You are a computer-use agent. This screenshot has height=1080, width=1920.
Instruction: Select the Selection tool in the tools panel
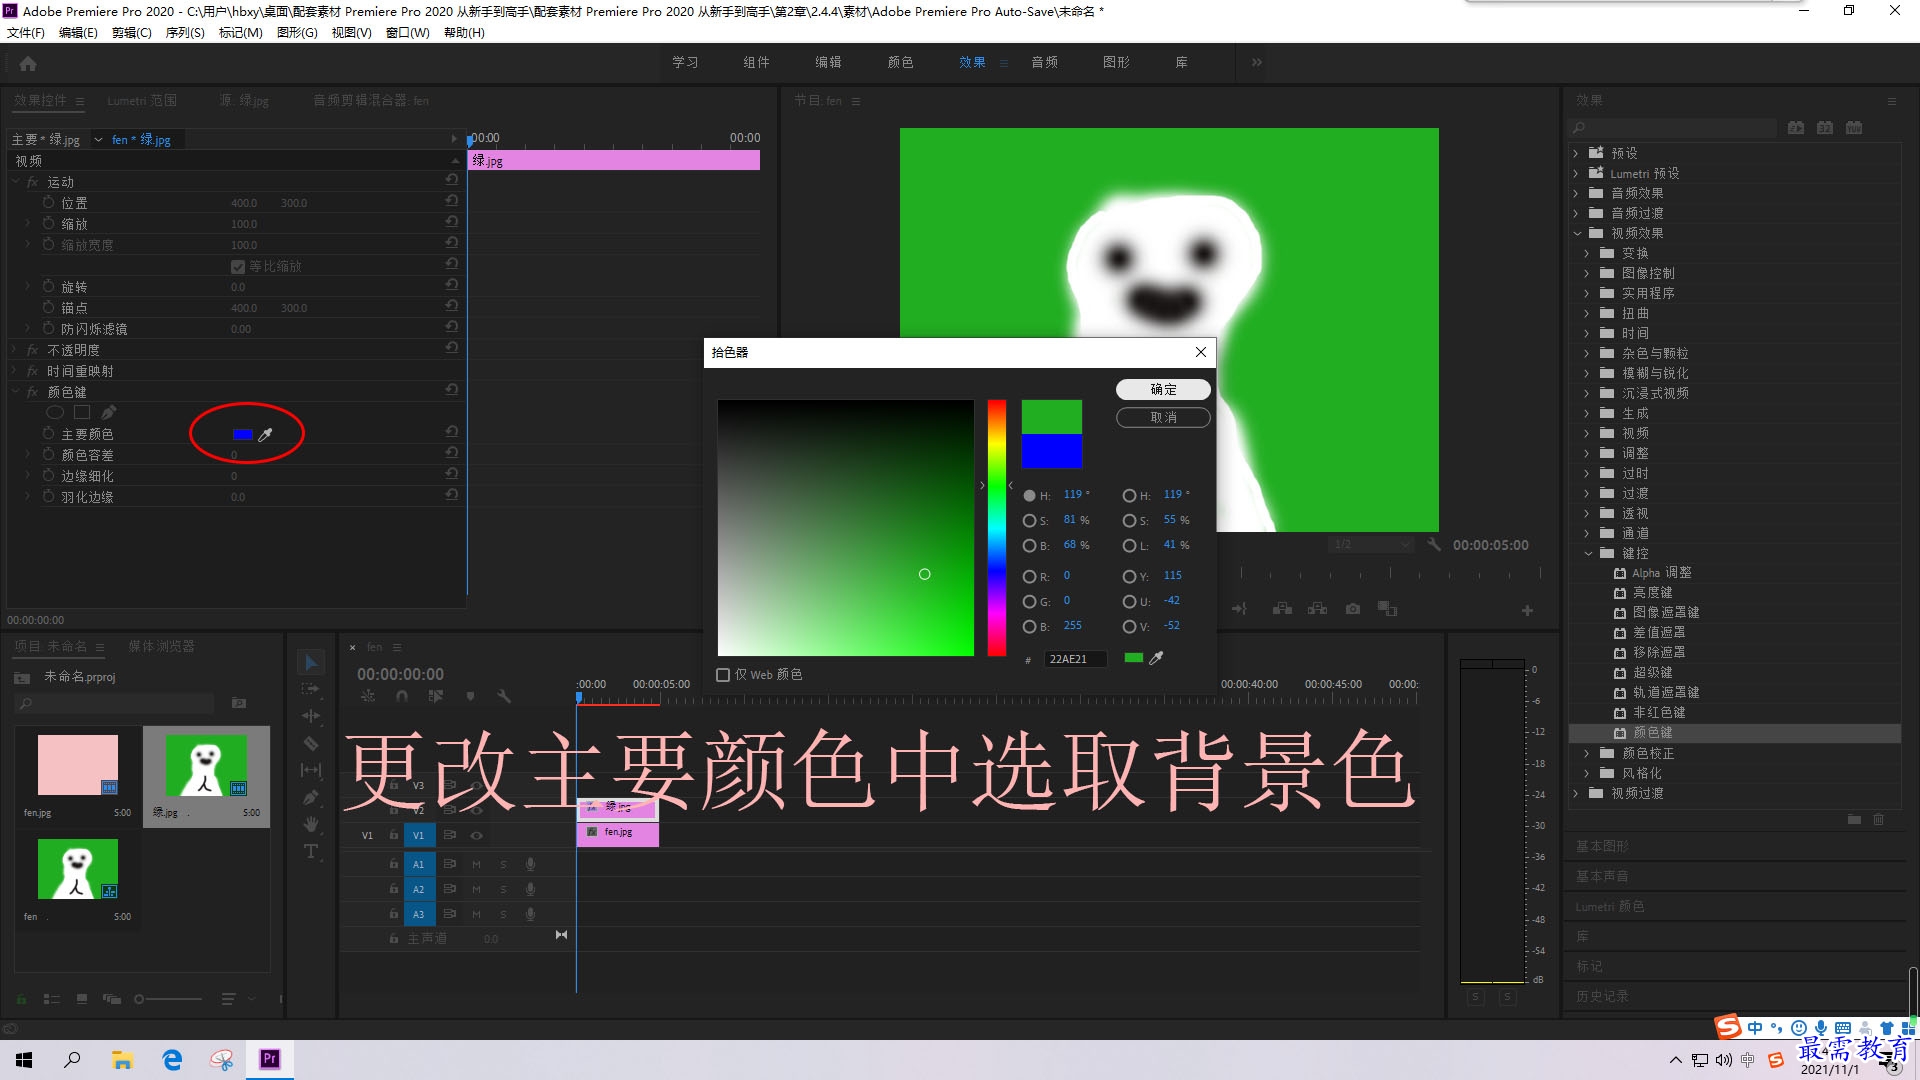(x=311, y=663)
